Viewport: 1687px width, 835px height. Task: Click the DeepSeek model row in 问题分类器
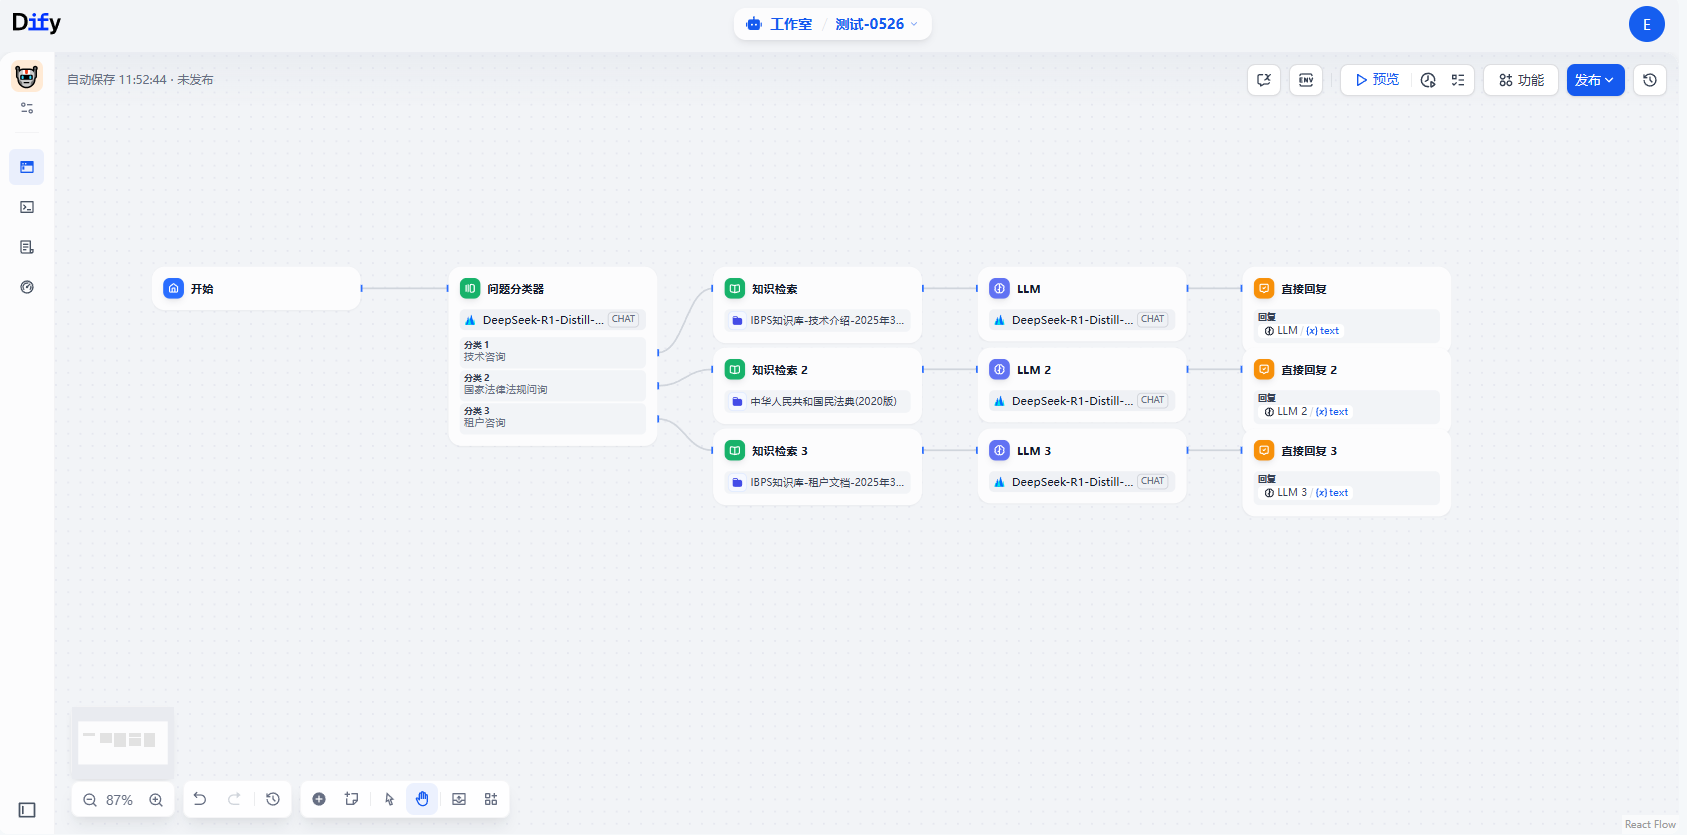click(553, 320)
